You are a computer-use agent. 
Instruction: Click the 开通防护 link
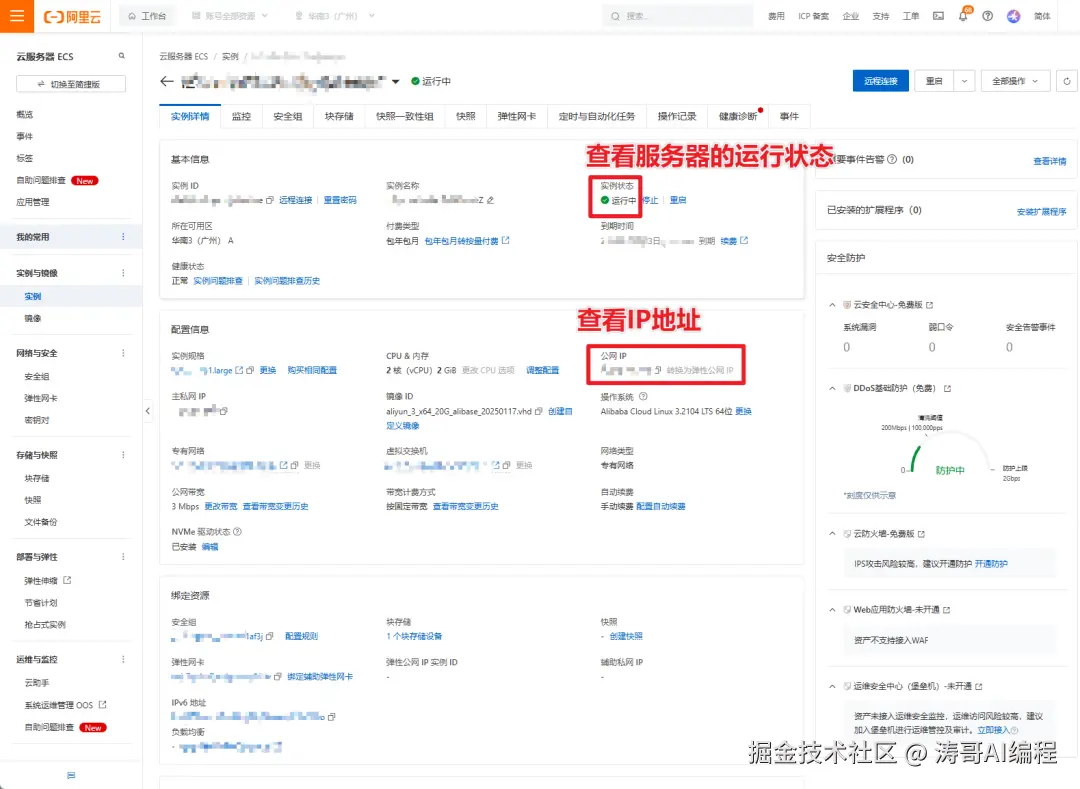pos(991,564)
